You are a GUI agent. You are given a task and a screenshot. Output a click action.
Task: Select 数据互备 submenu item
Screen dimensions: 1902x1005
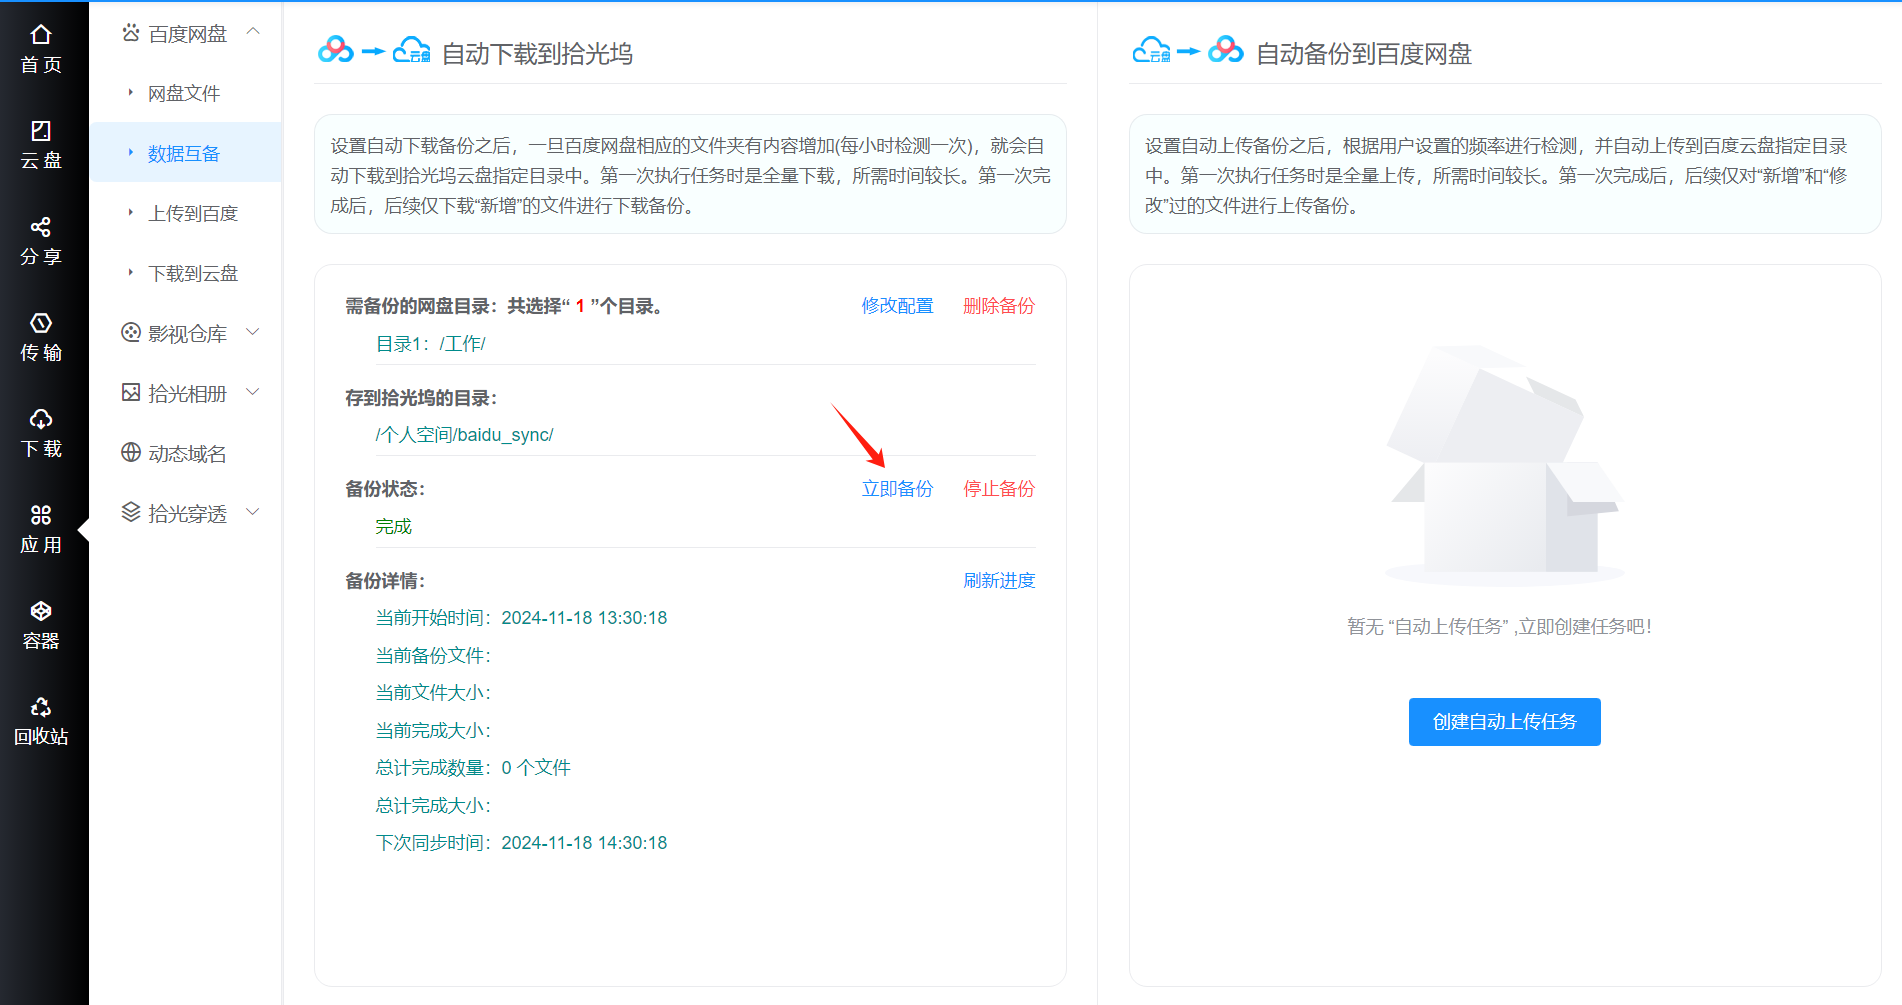click(x=185, y=153)
